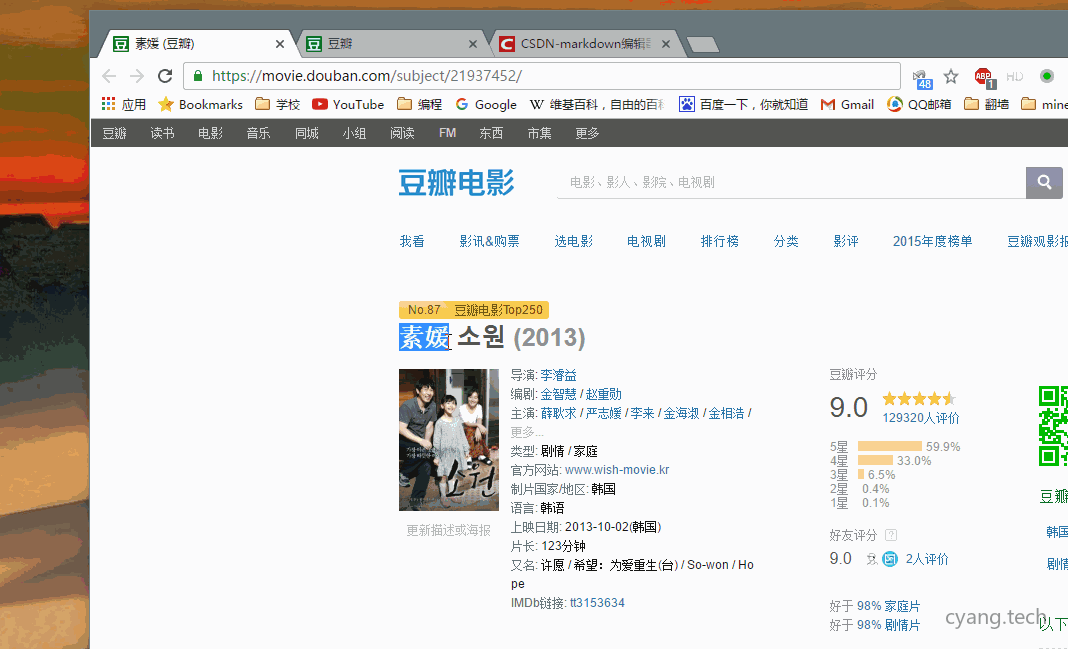Open the YouTube bookmark

pos(348,104)
